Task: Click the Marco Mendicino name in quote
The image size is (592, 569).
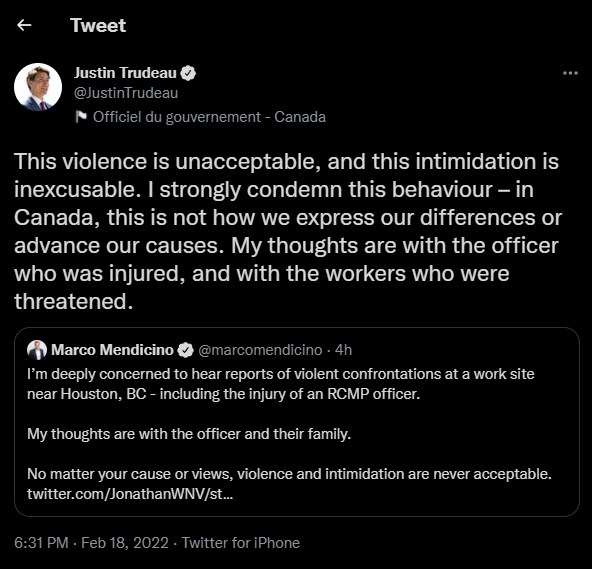Action: 112,350
